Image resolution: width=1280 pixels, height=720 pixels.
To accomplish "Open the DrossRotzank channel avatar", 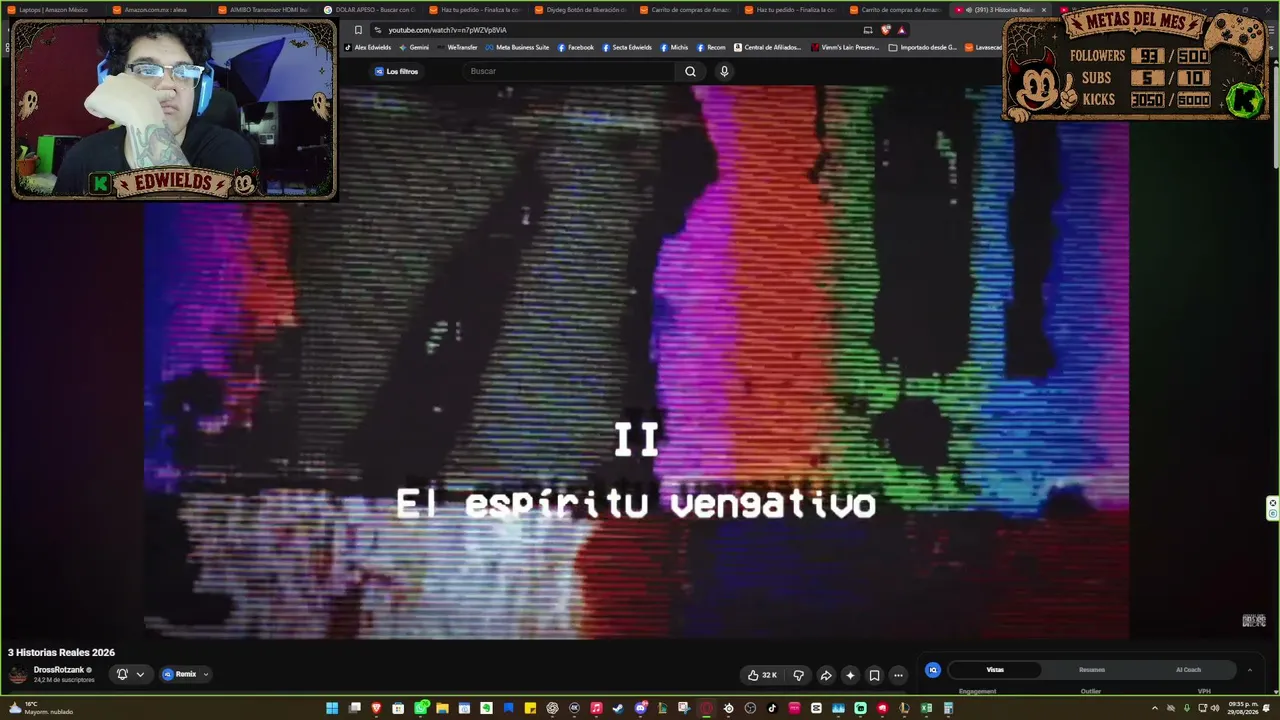I will (18, 675).
